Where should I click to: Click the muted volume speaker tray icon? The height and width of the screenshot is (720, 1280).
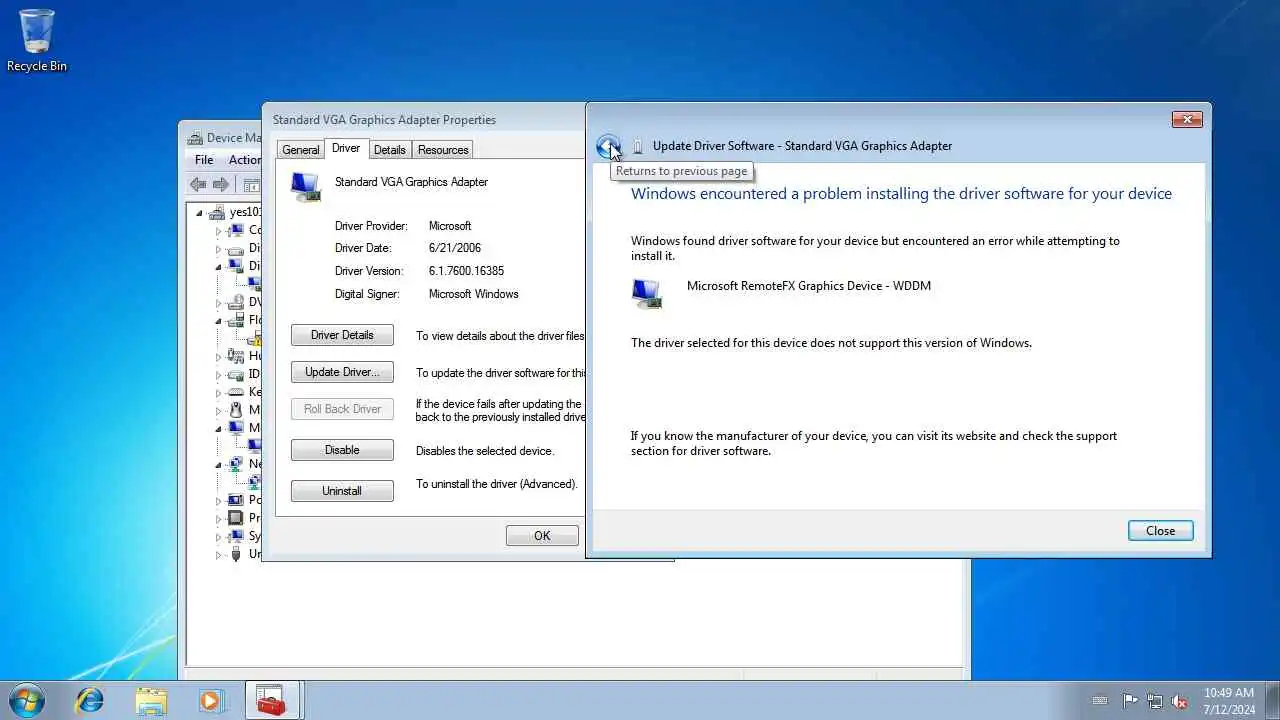click(1180, 701)
